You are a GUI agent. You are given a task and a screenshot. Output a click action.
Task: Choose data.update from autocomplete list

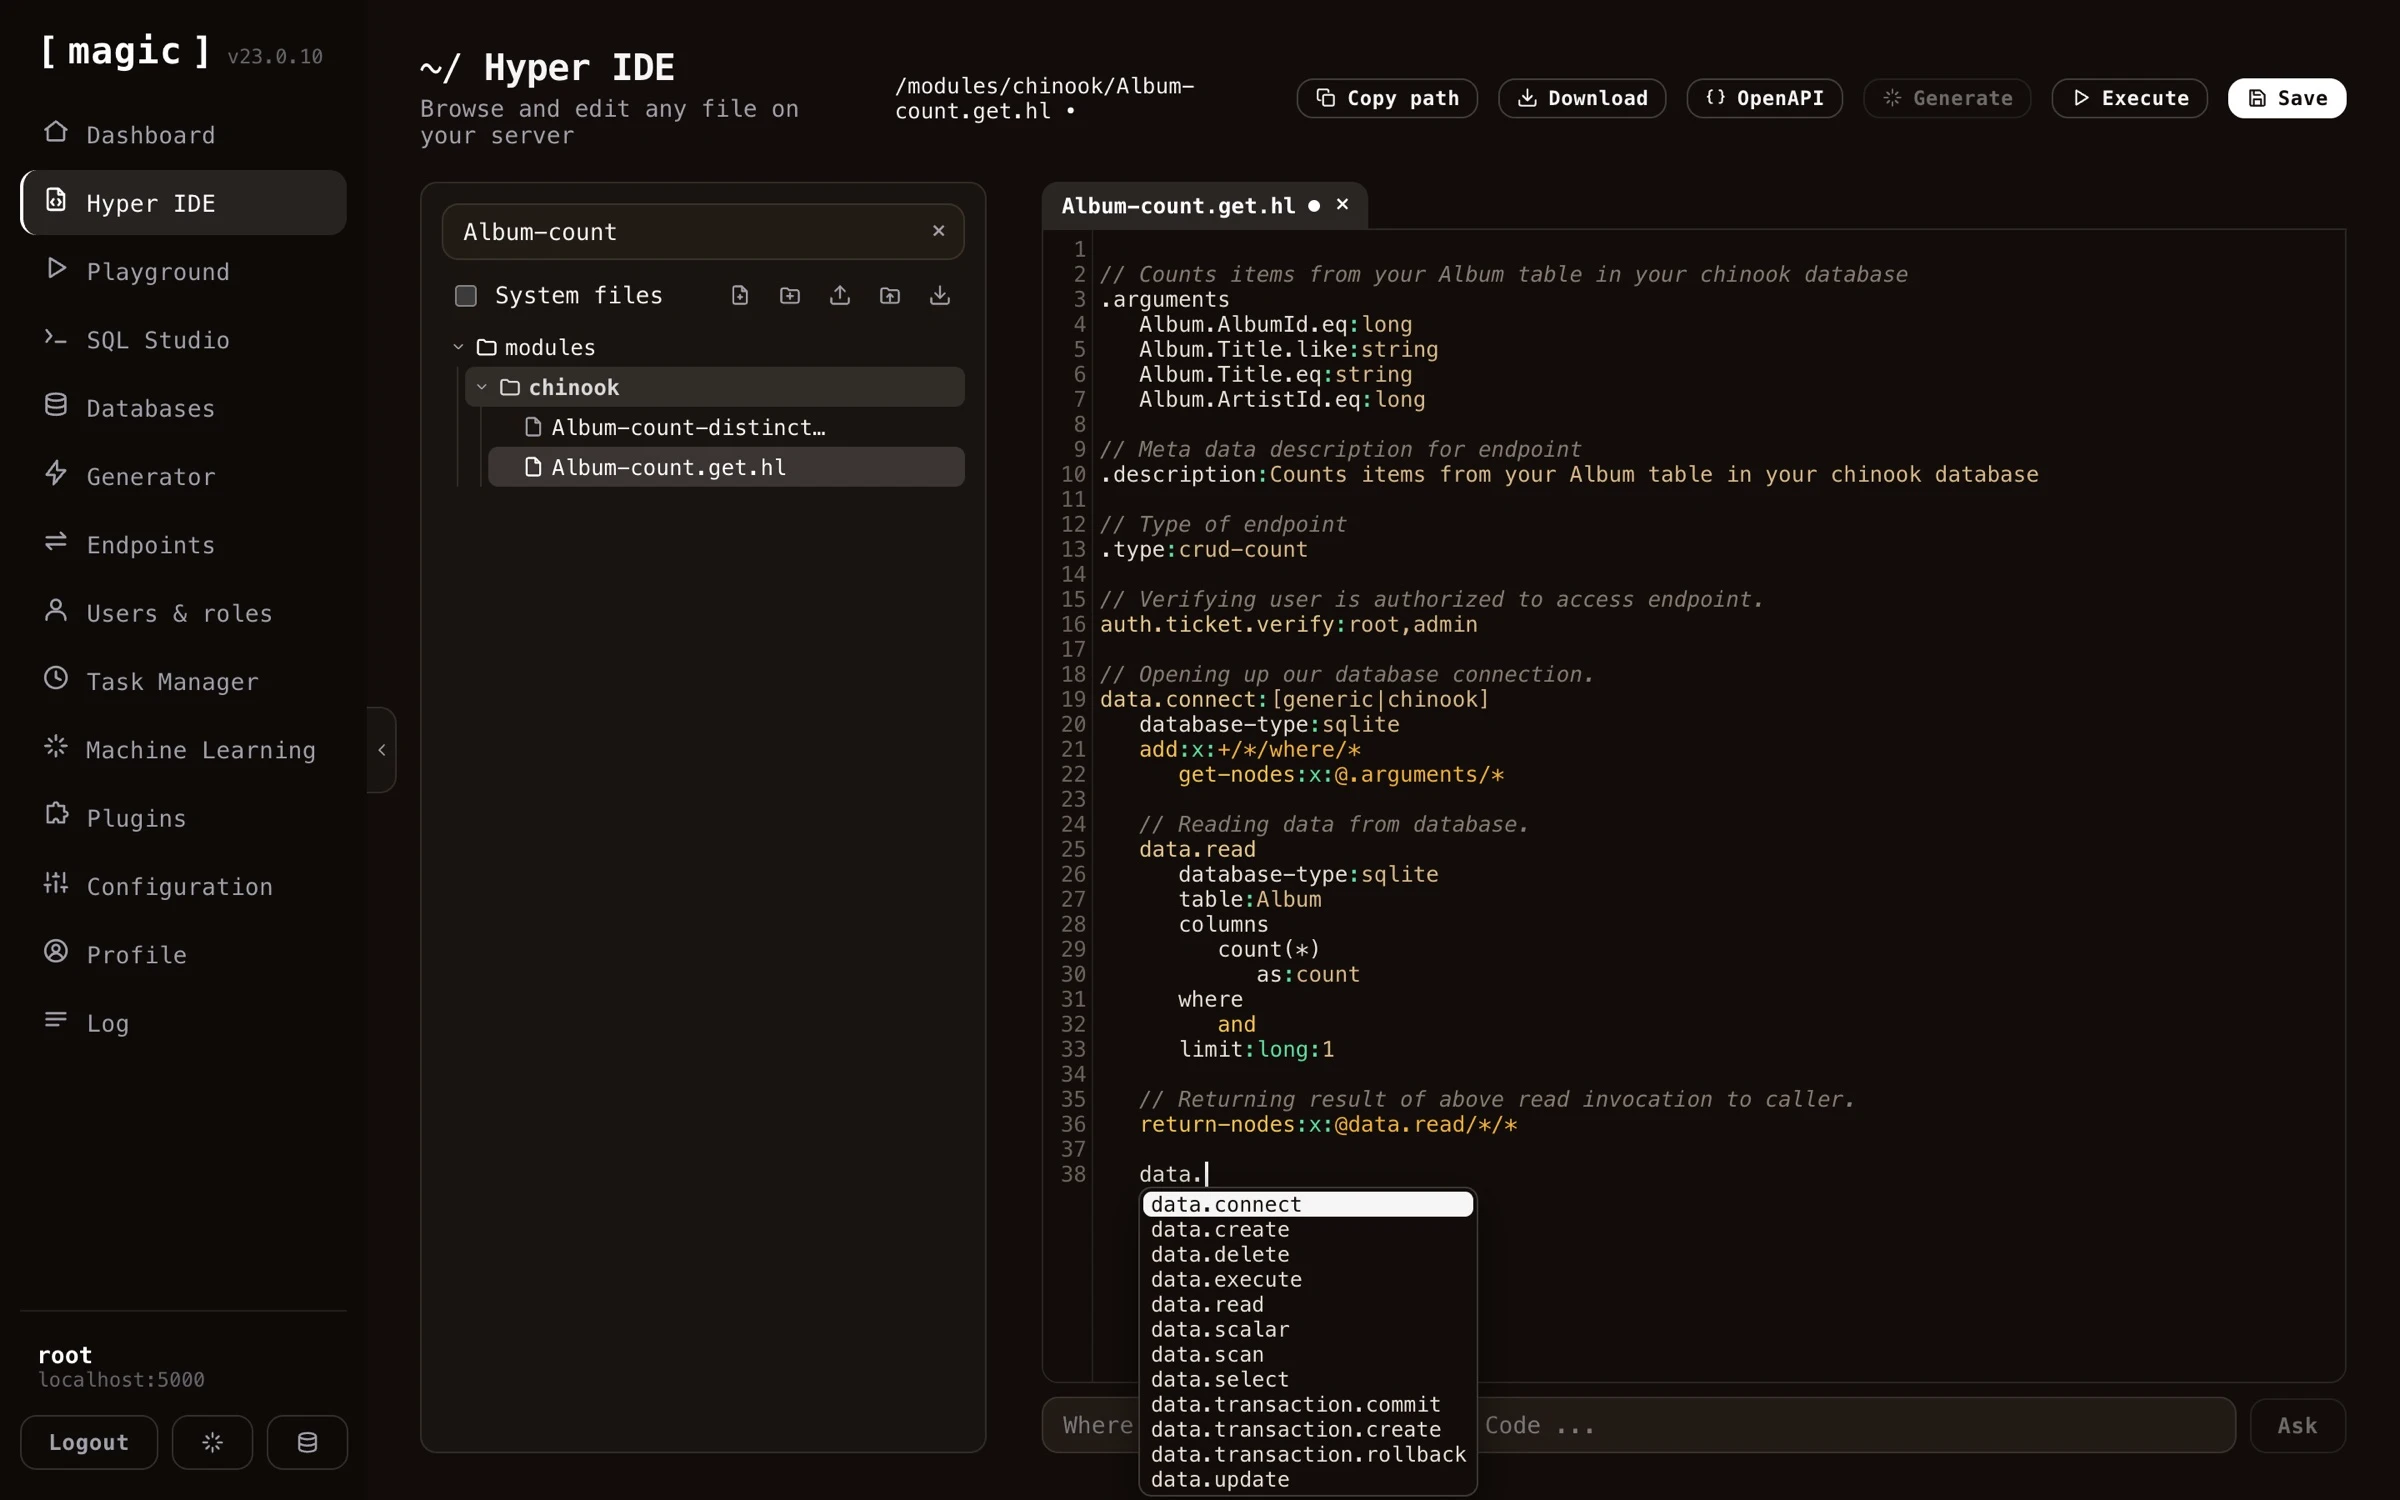(1308, 1479)
